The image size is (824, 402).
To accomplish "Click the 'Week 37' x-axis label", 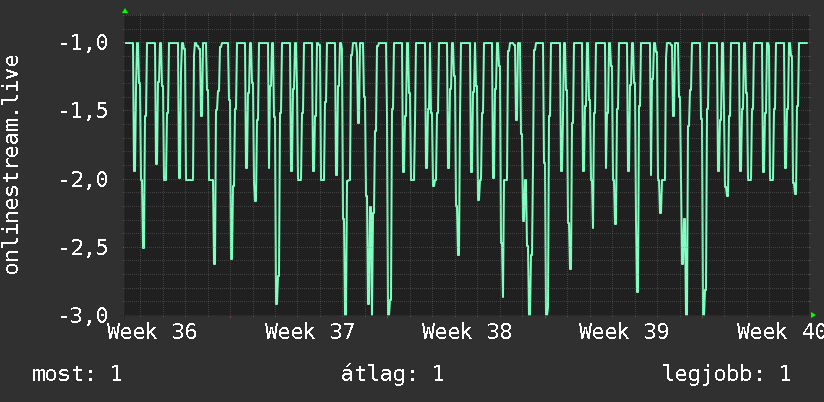I will [x=310, y=332].
